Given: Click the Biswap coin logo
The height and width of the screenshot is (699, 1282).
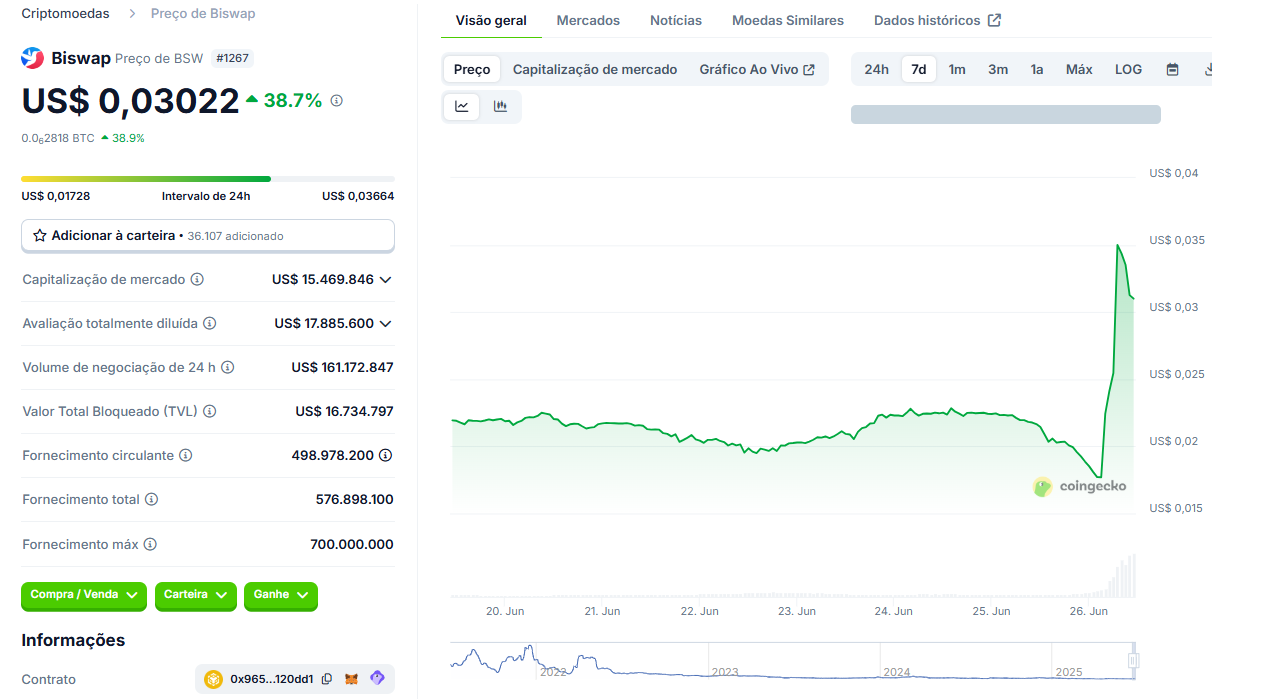Looking at the screenshot, I should (32, 58).
